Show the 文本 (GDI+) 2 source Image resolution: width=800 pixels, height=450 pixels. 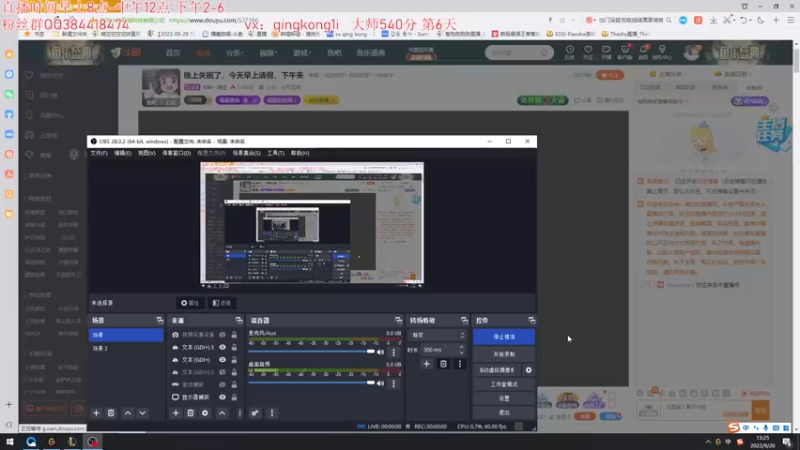(222, 372)
